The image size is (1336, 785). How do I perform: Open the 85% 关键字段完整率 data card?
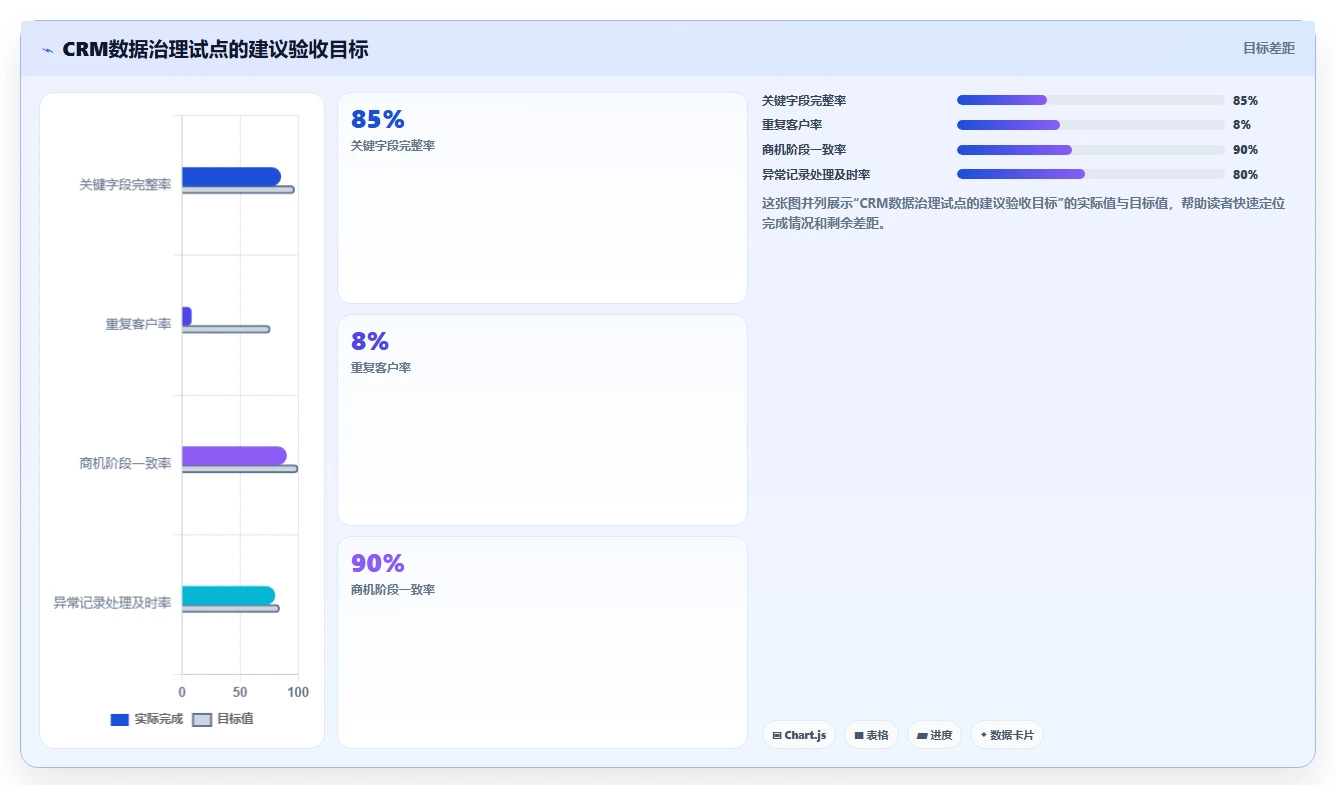point(542,198)
